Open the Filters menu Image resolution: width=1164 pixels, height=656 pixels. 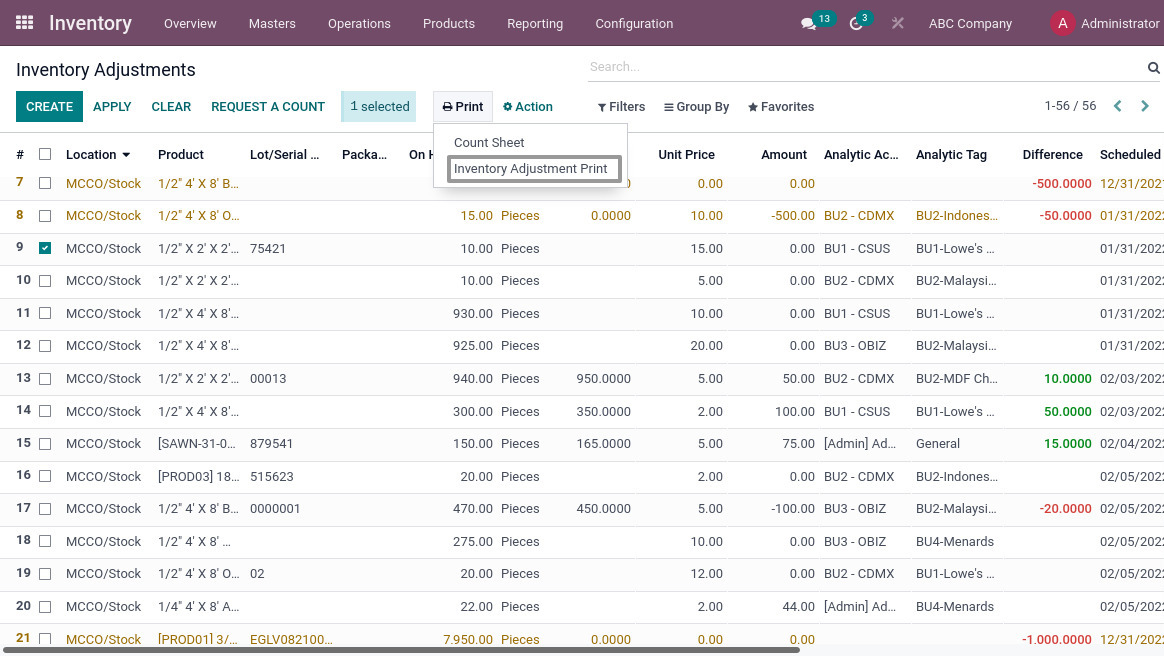pos(621,107)
